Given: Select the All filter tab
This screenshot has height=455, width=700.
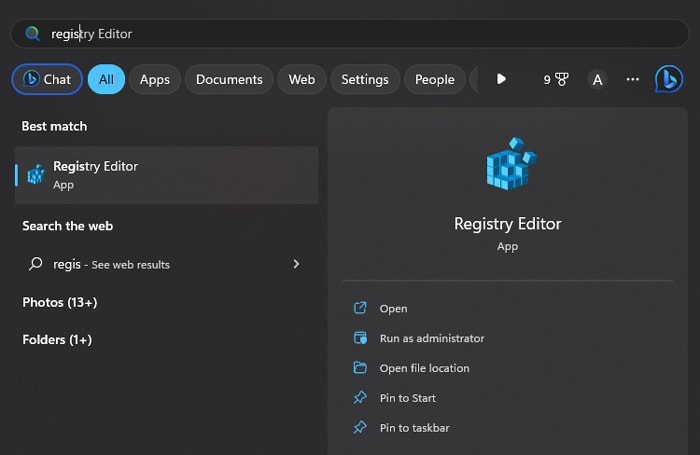Looking at the screenshot, I should click(x=106, y=79).
